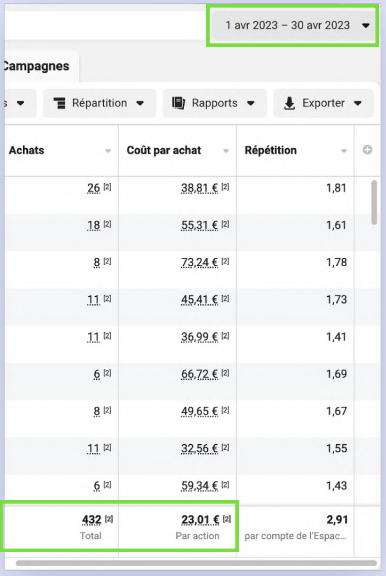Click the Répartition breakdown icon
The image size is (386, 576).
pos(59,103)
